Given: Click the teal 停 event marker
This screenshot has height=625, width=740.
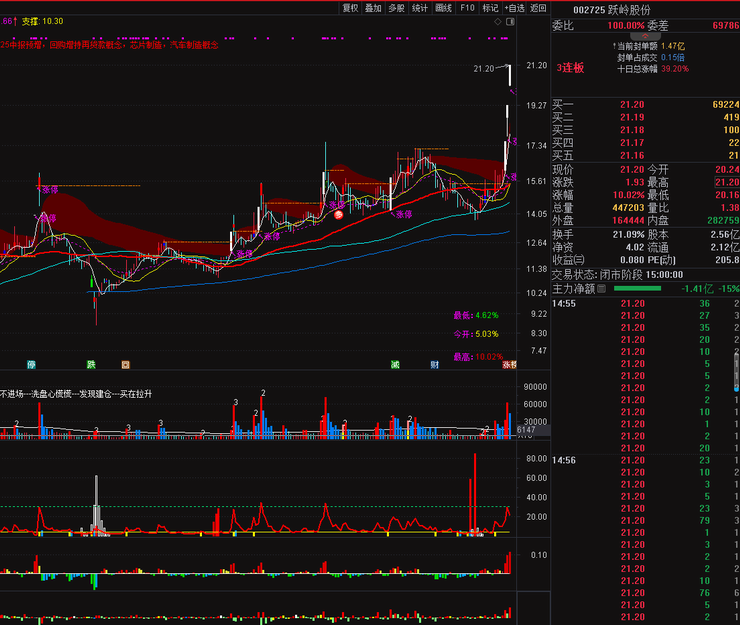Looking at the screenshot, I should point(31,365).
